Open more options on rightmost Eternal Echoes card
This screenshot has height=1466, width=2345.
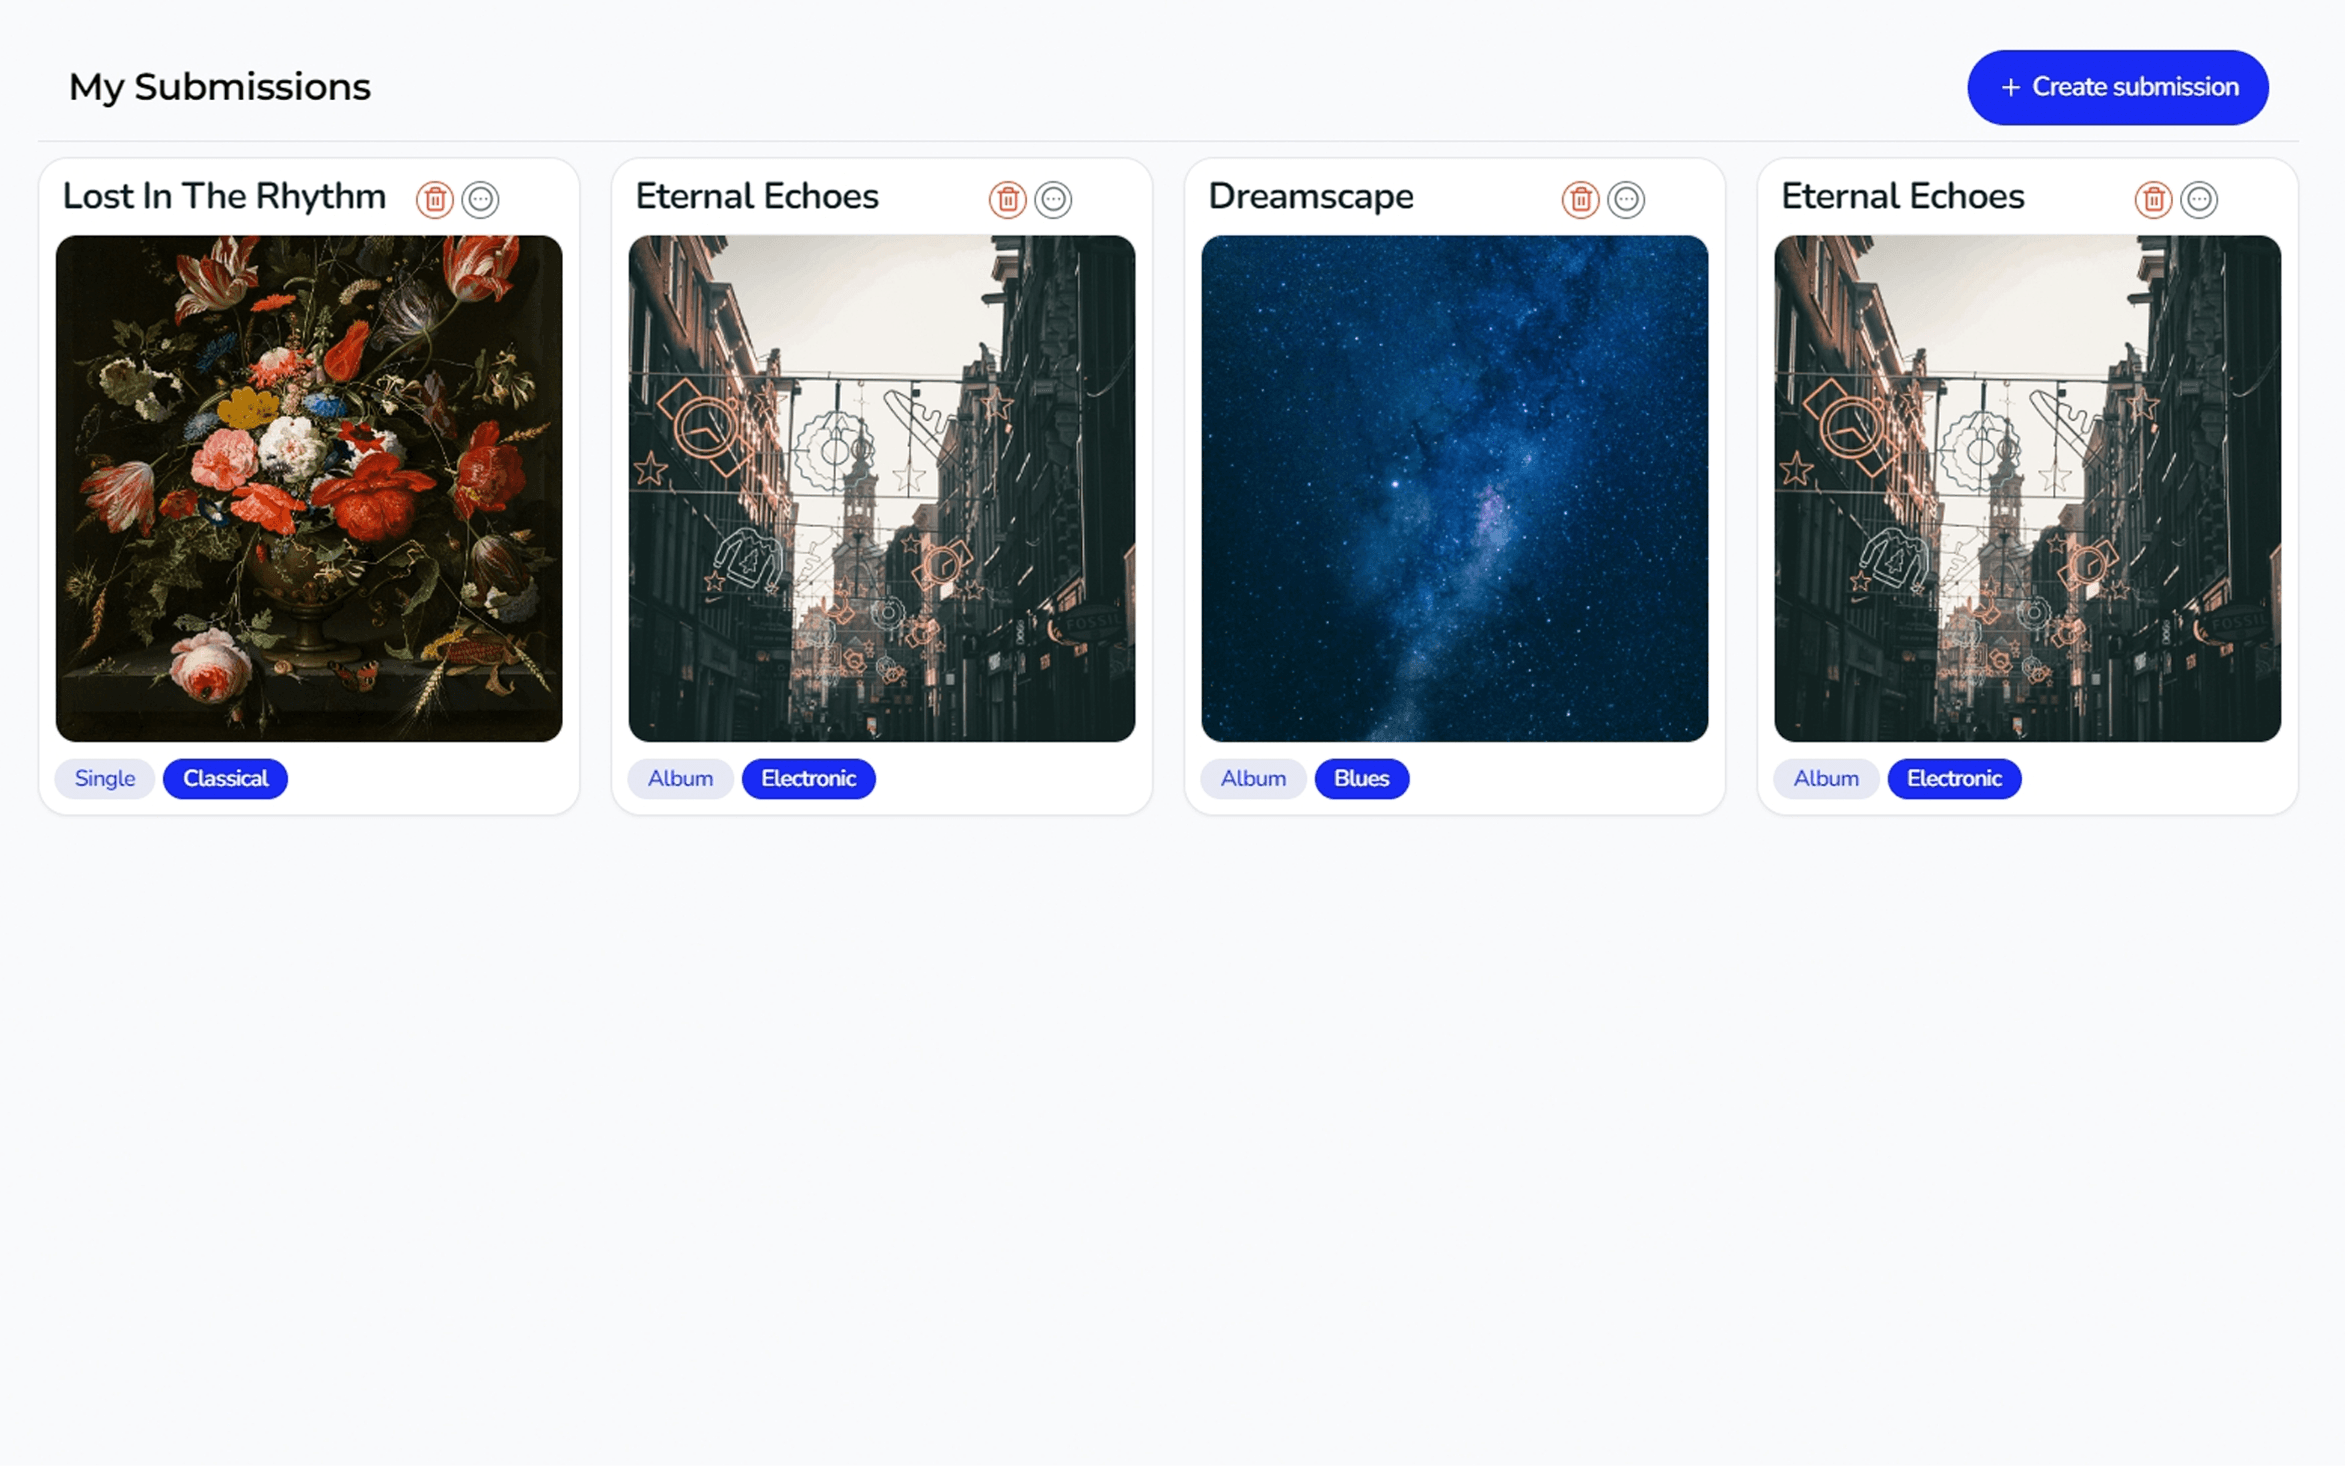(2199, 199)
